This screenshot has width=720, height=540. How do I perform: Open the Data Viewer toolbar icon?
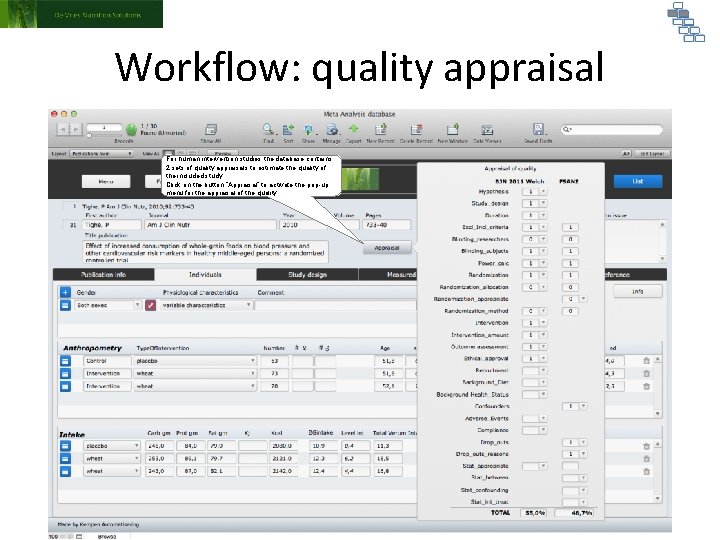[x=487, y=130]
